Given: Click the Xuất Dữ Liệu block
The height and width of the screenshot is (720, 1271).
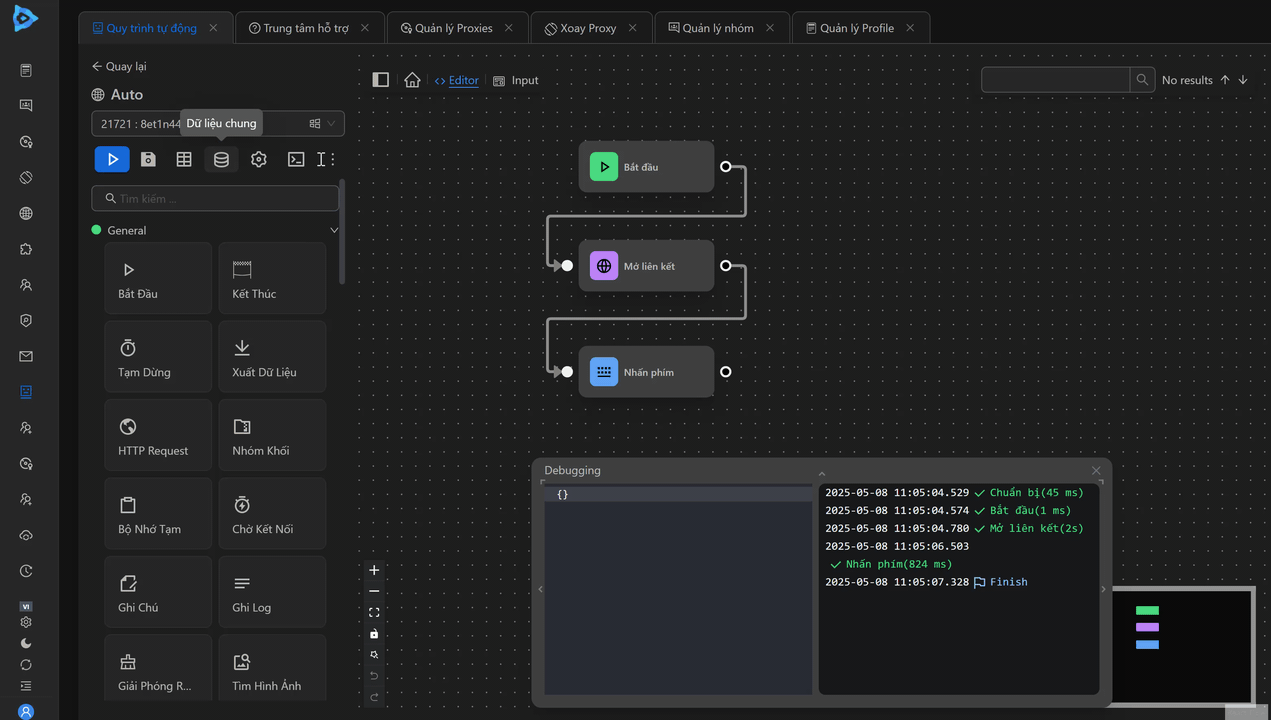Looking at the screenshot, I should (272, 357).
